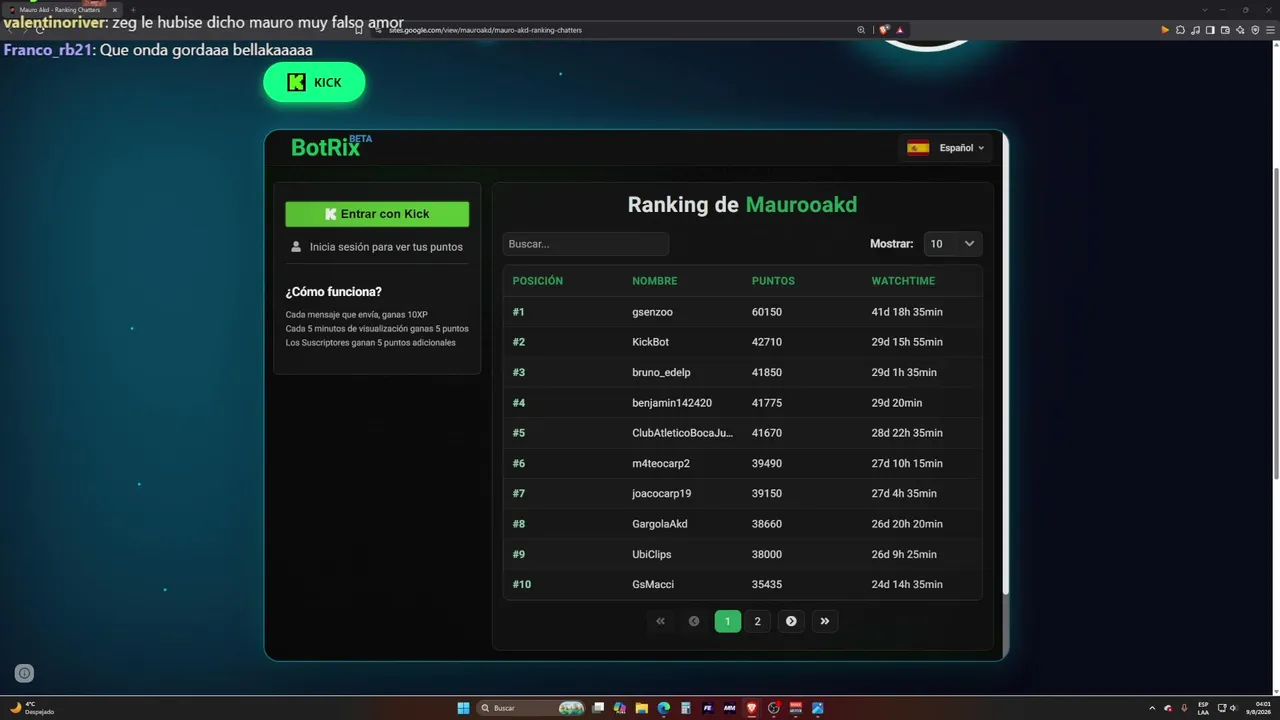Image resolution: width=1280 pixels, height=720 pixels.
Task: Click the user silhouette icon beside Inicia sesión
Action: pyautogui.click(x=296, y=246)
